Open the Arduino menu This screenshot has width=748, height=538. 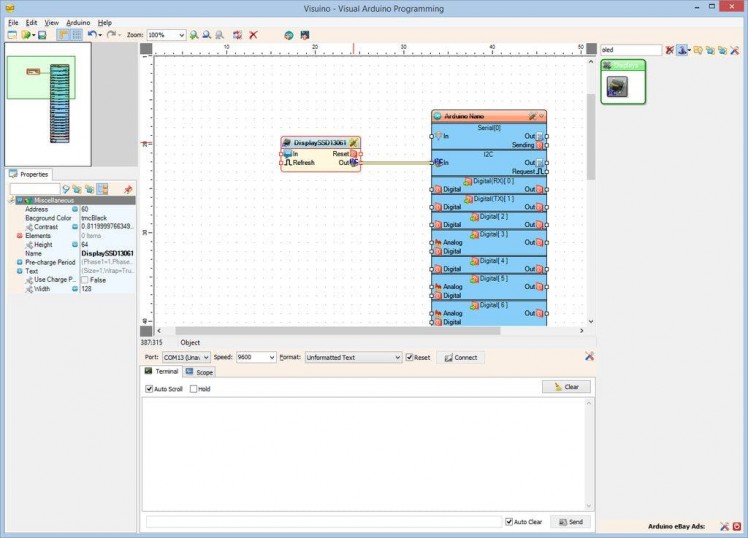77,21
